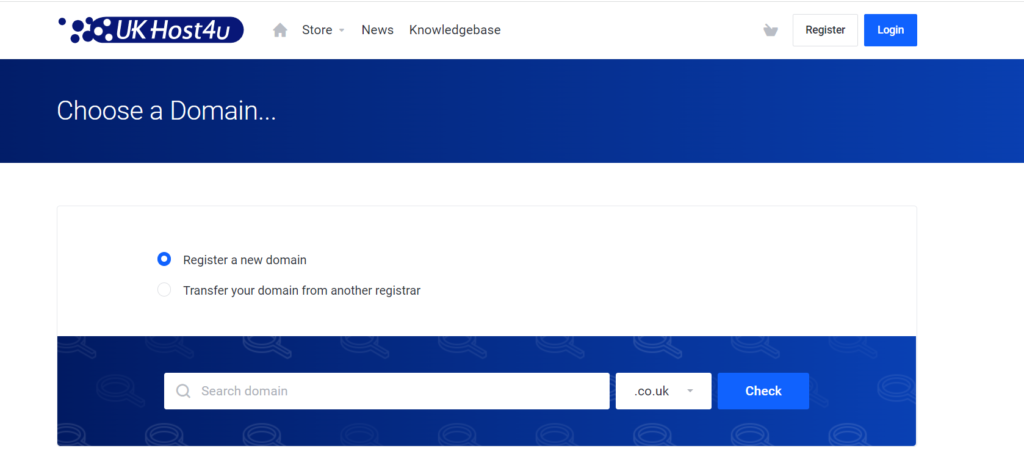
Task: View the shopping basket icon
Action: (771, 30)
